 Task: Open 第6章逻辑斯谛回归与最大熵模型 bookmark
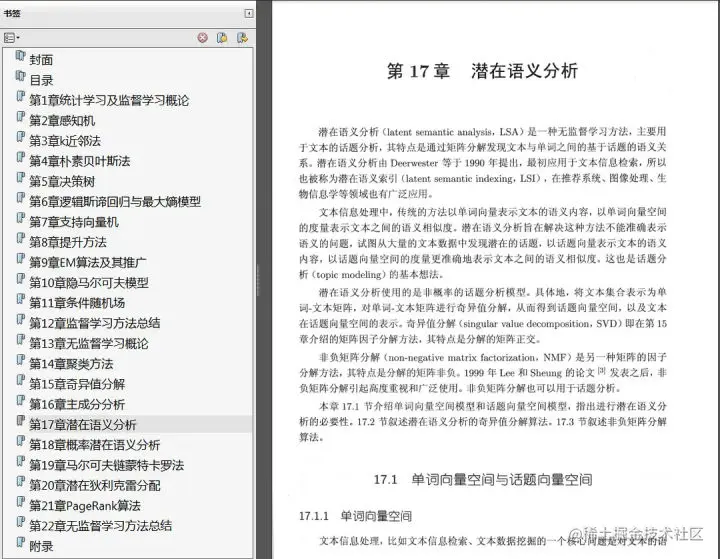pos(115,201)
